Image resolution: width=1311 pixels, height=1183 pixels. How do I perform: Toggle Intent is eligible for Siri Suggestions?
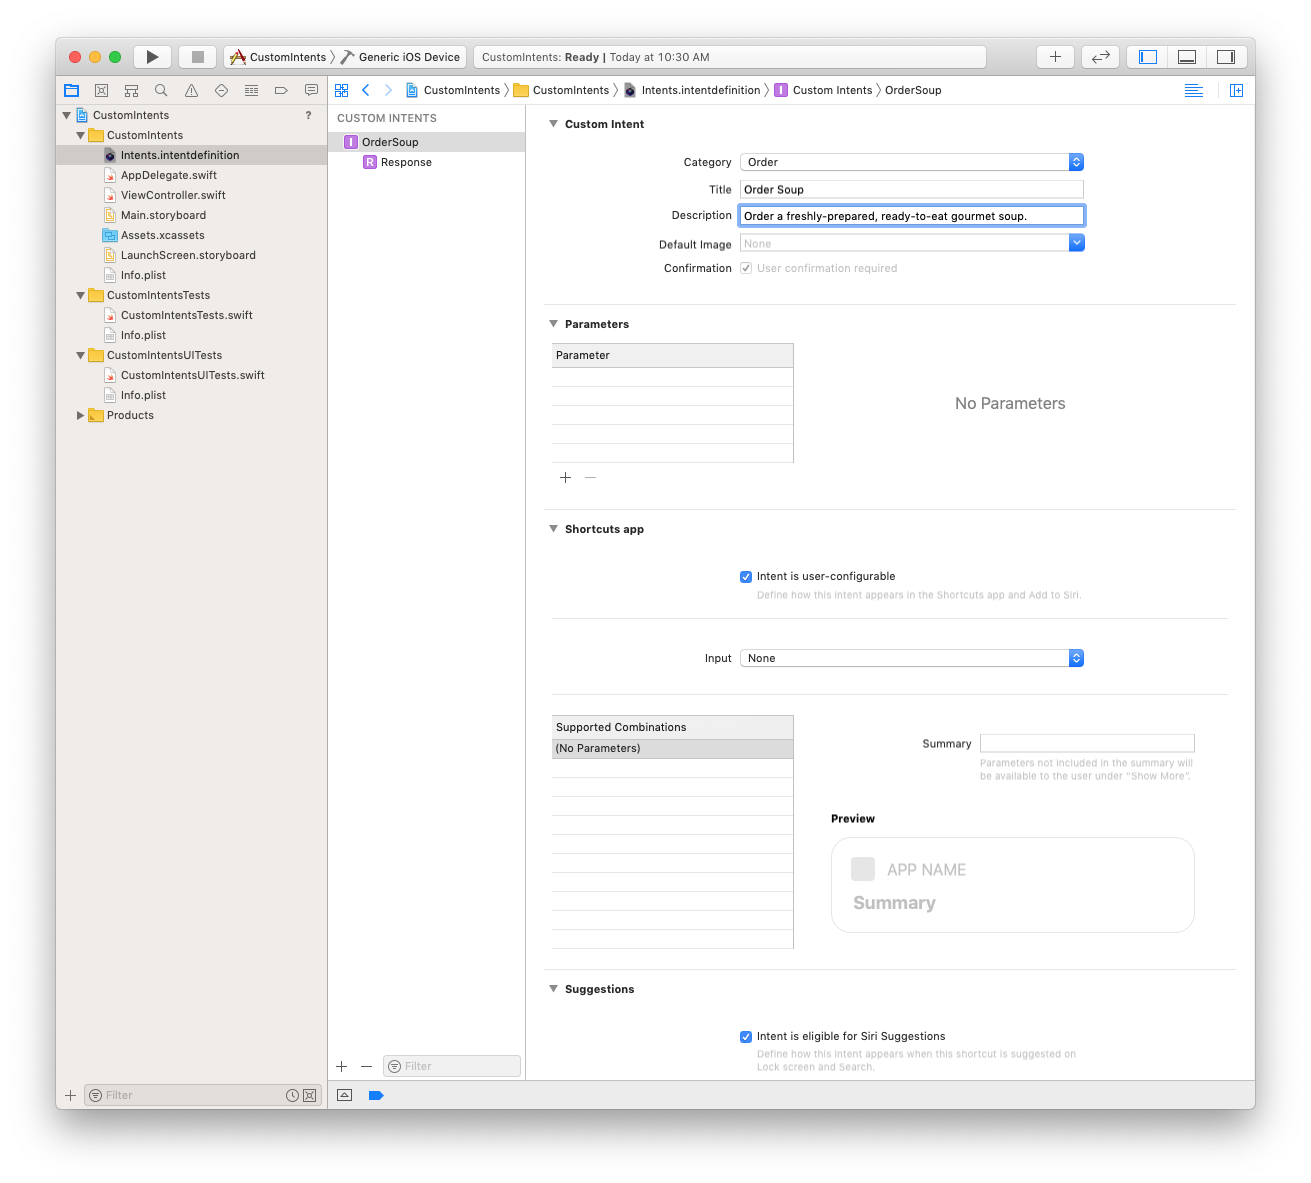(746, 1036)
